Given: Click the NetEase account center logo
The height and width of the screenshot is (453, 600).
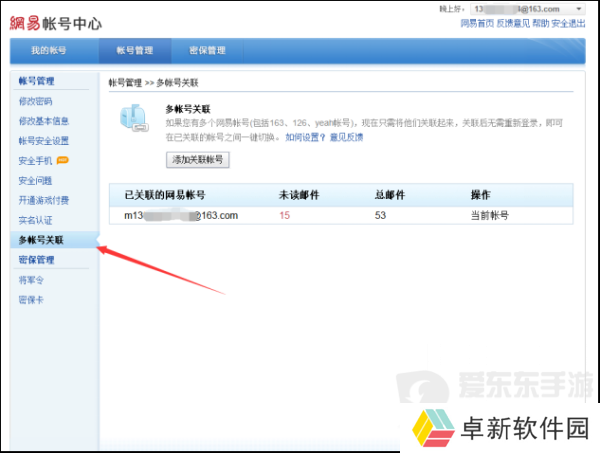Looking at the screenshot, I should click(56, 23).
